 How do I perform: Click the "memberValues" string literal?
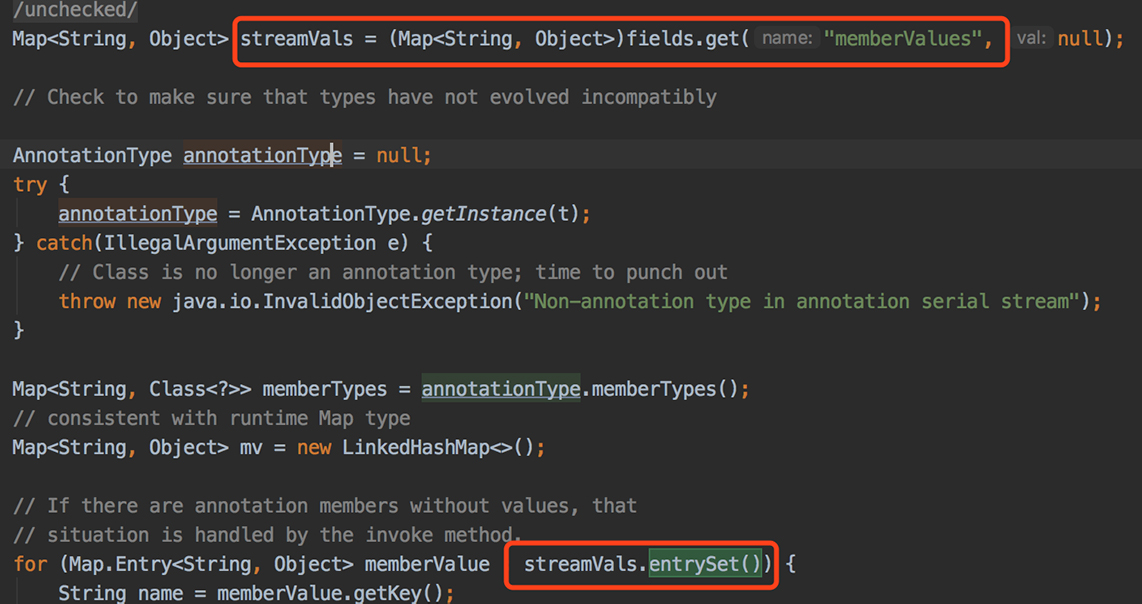[x=902, y=39]
